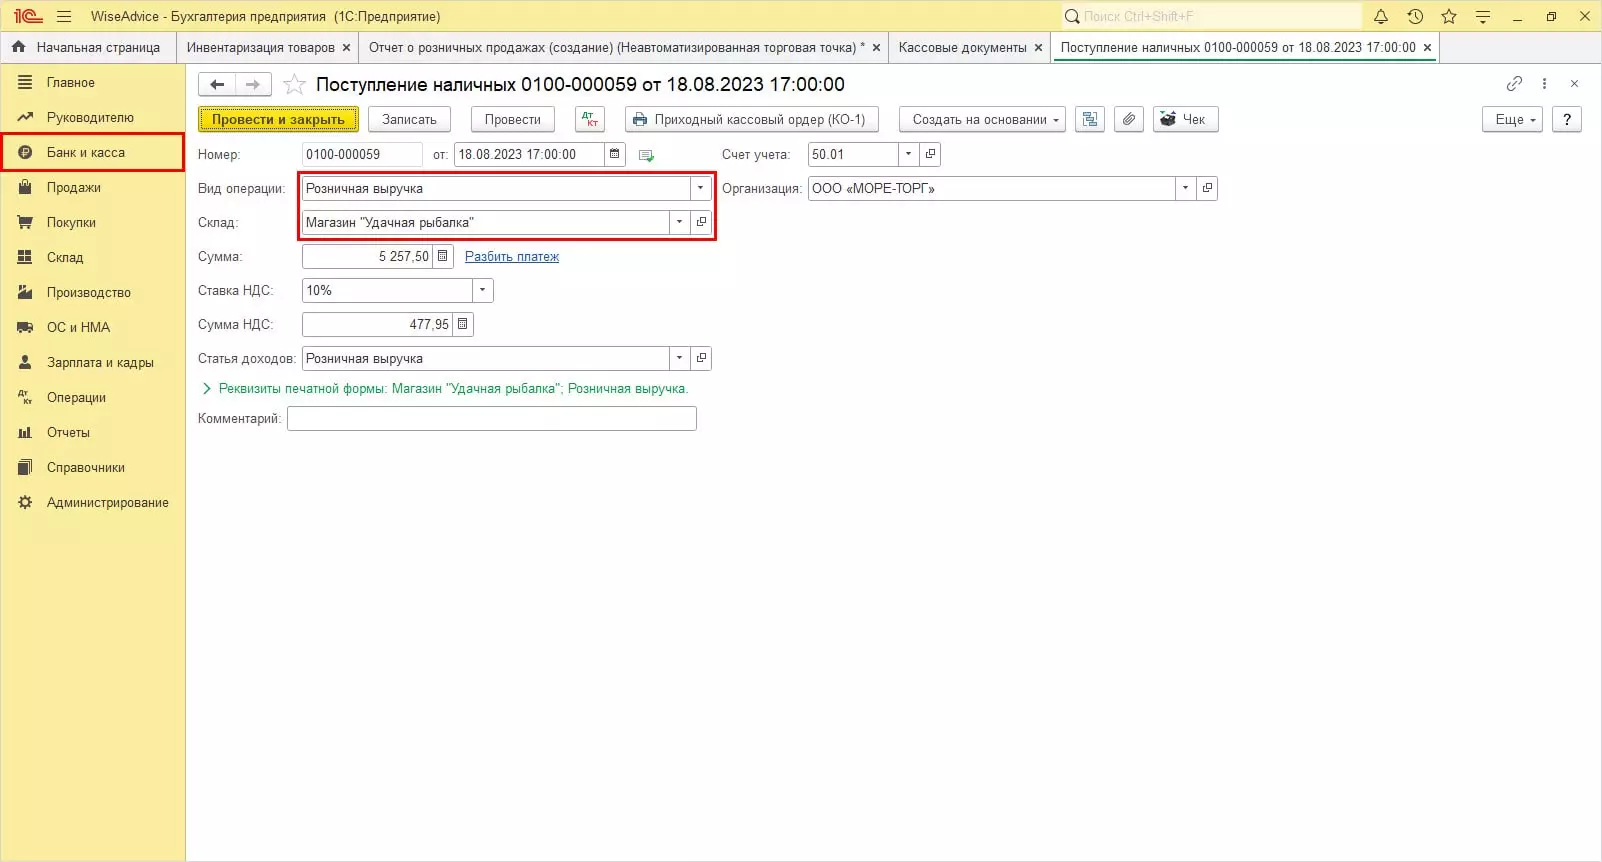1602x862 pixels.
Task: Open the Главное section
Action: pos(93,82)
